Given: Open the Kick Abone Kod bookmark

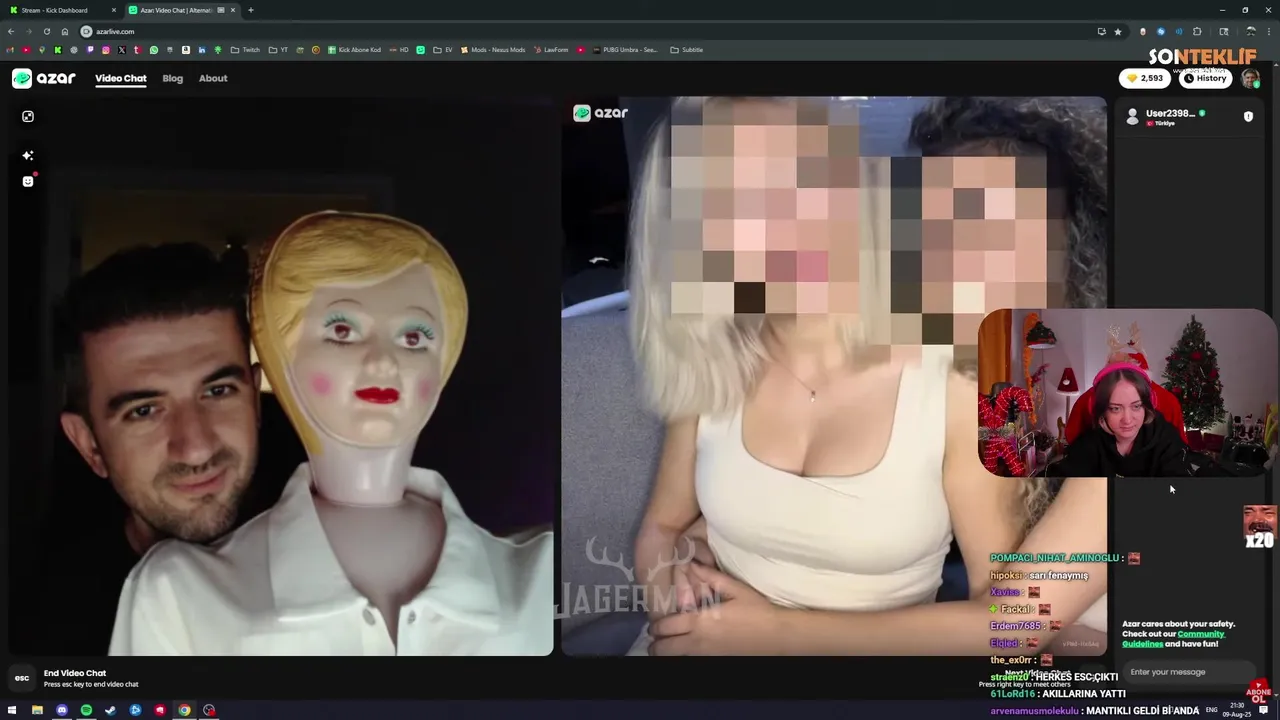Looking at the screenshot, I should pos(355,50).
